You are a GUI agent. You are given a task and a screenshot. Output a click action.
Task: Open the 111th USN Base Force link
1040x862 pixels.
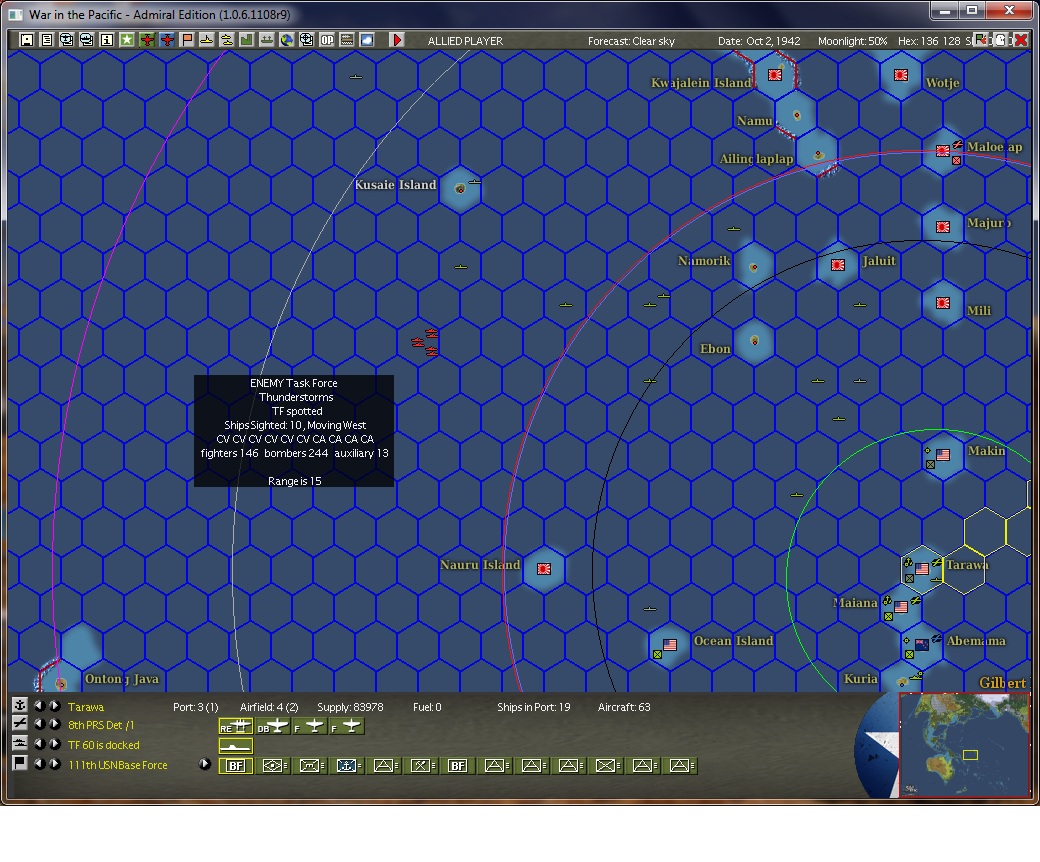point(117,765)
